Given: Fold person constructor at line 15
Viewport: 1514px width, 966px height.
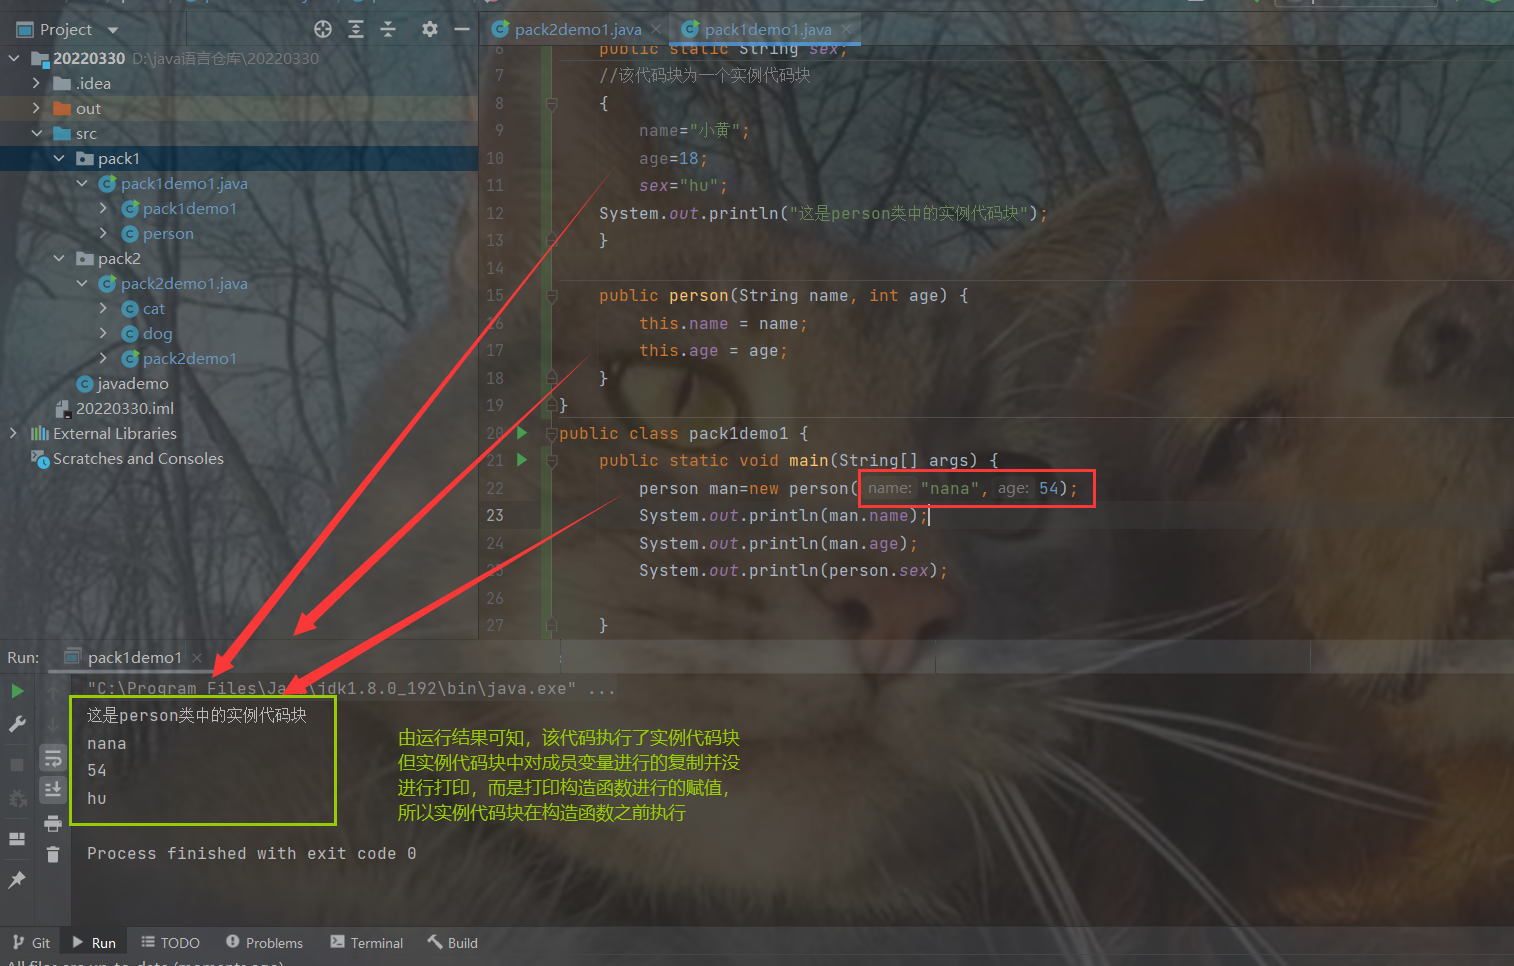Looking at the screenshot, I should click(x=551, y=296).
